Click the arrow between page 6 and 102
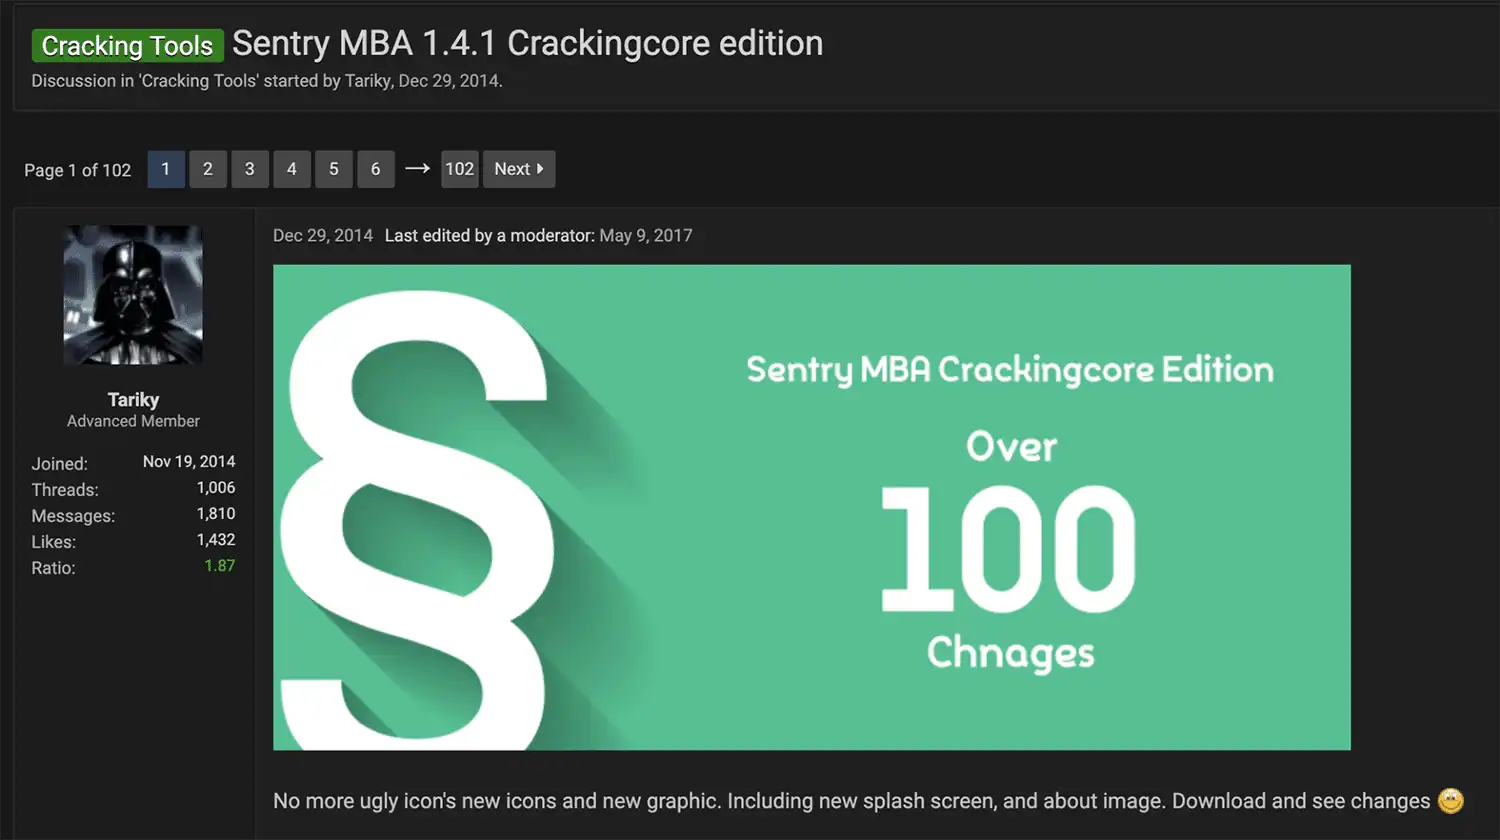Screen dimensions: 1500x840 [x=416, y=169]
